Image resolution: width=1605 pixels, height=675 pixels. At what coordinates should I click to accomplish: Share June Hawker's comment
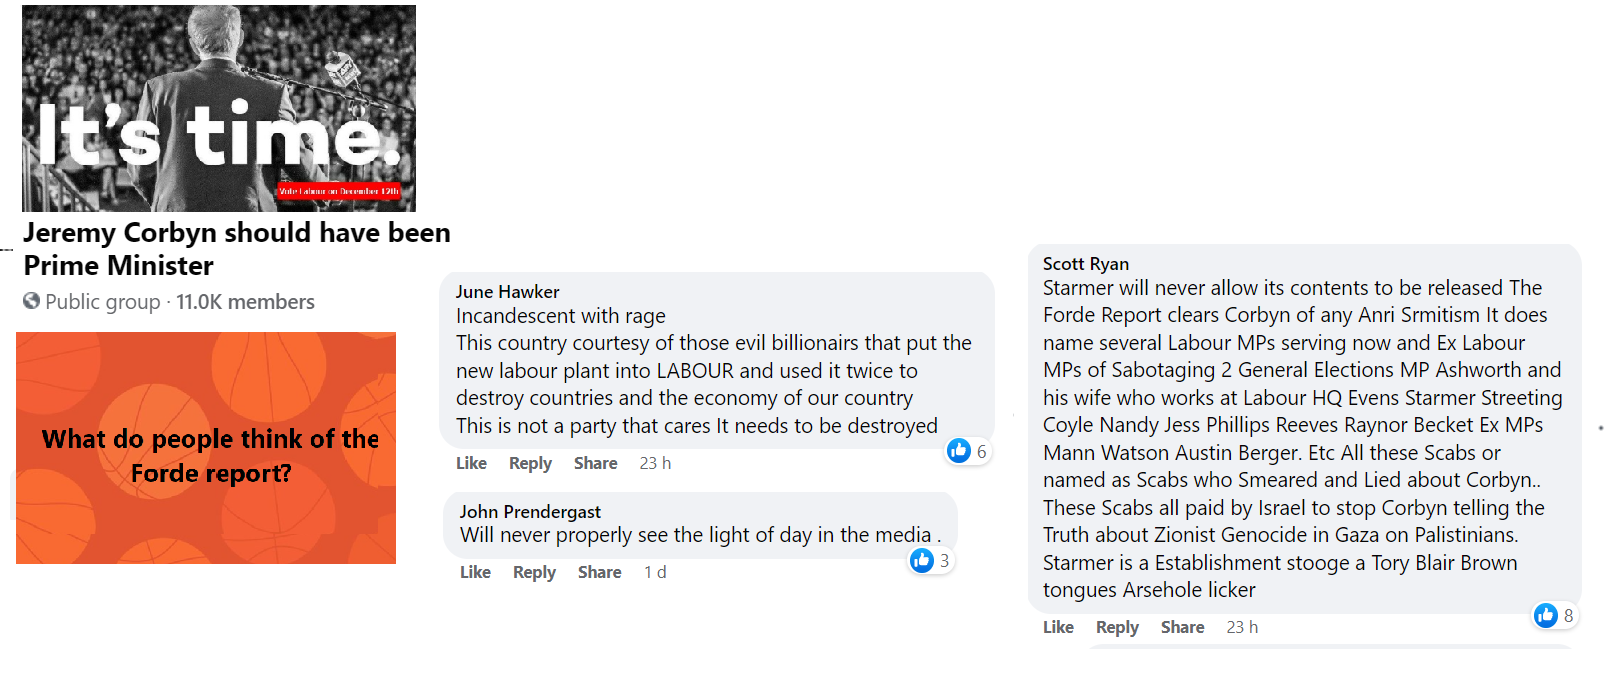coord(595,463)
